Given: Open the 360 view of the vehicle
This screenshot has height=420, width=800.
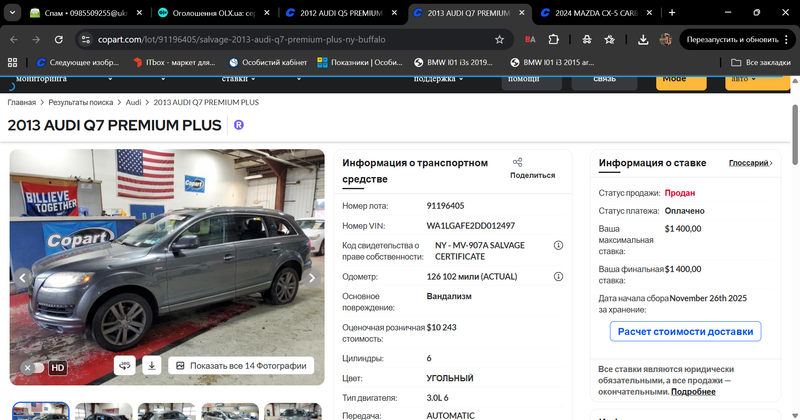Looking at the screenshot, I should (124, 365).
